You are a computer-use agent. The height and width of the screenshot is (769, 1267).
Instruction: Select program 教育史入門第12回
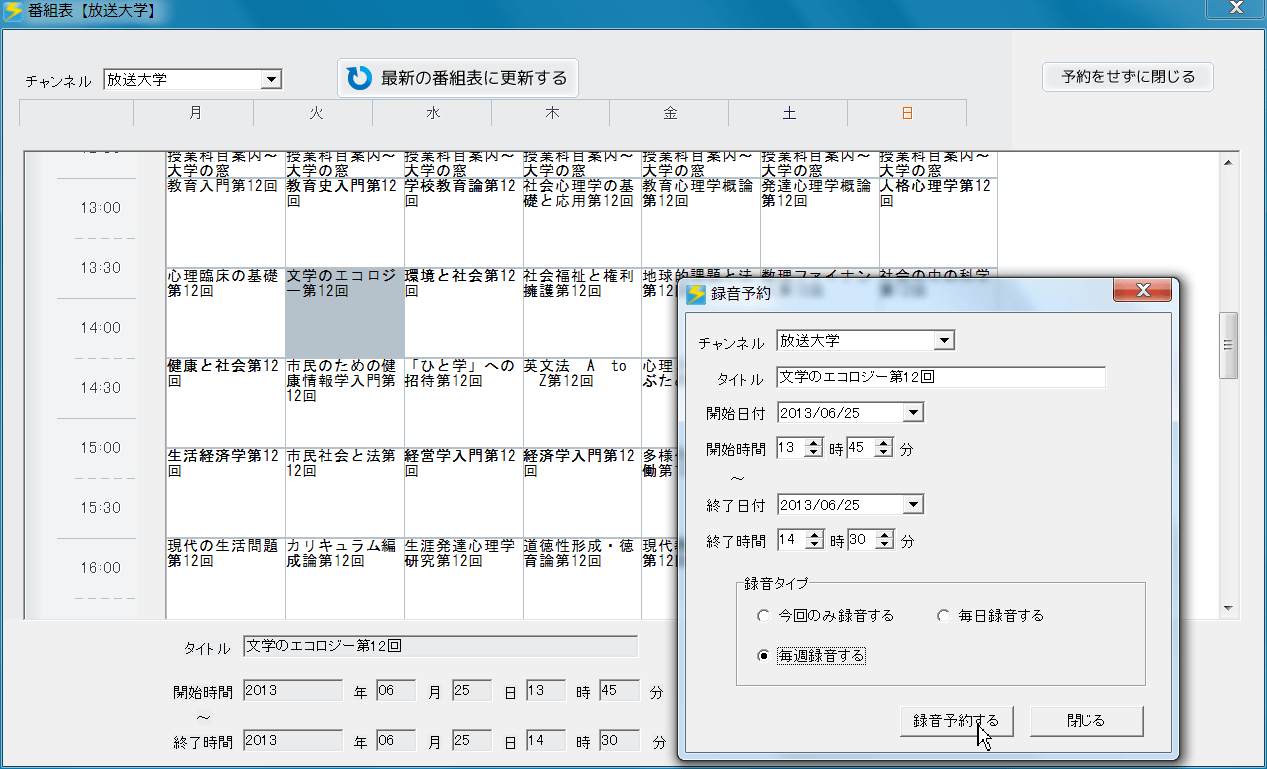(345, 222)
